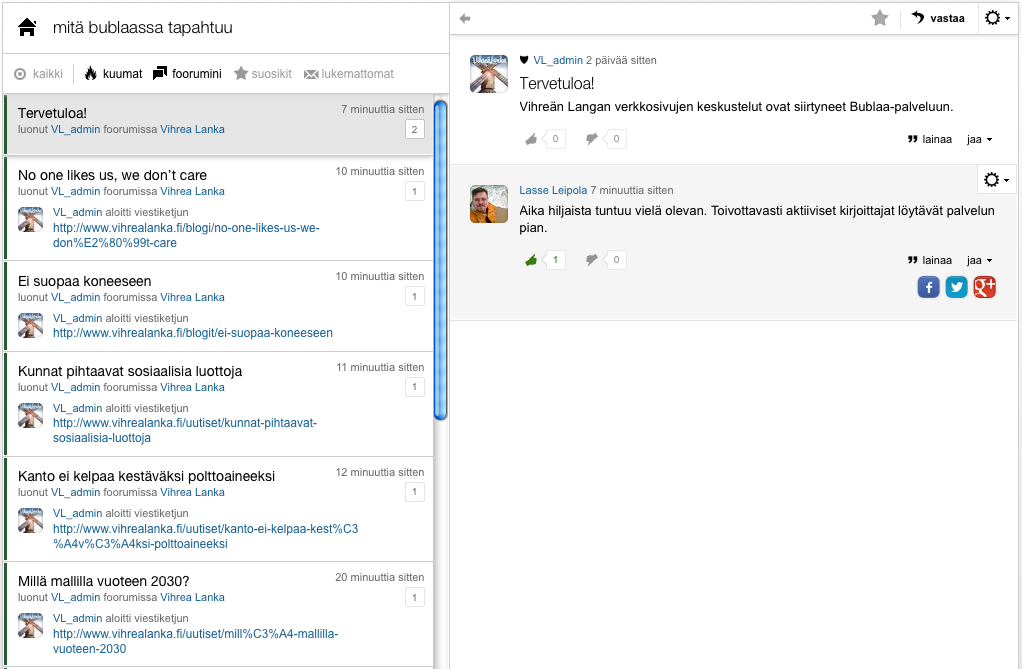This screenshot has width=1022, height=669.
Task: Expand jaa menu on Lasse Leipola's reply
Action: (980, 261)
